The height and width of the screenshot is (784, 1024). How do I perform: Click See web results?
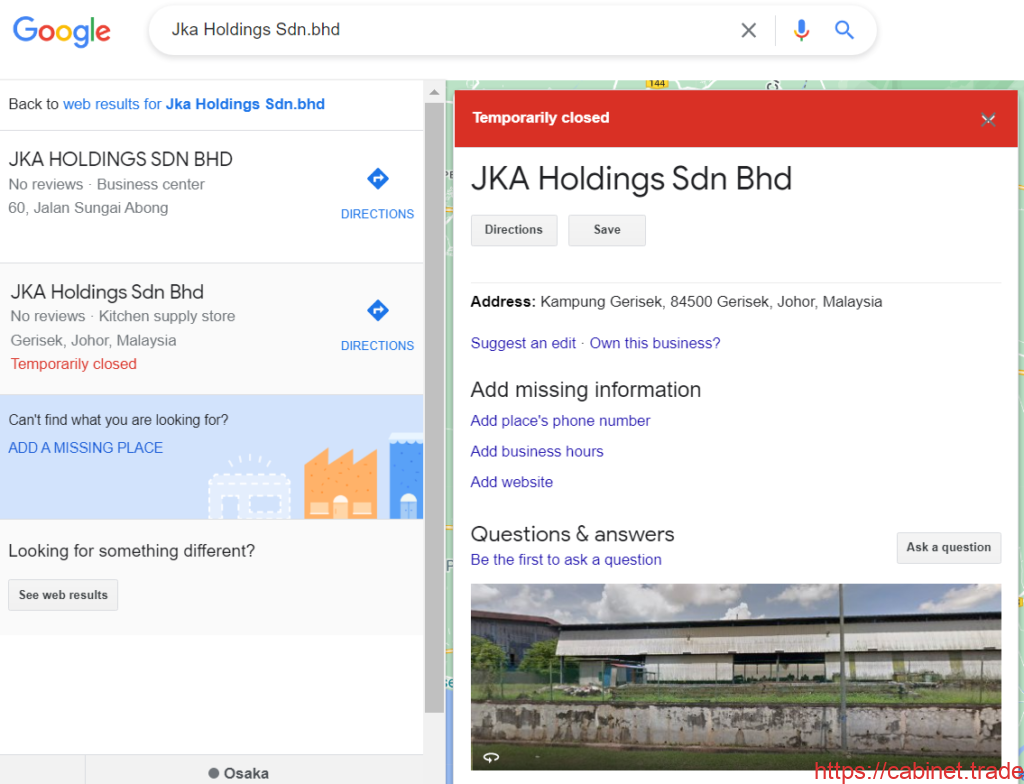pos(62,594)
